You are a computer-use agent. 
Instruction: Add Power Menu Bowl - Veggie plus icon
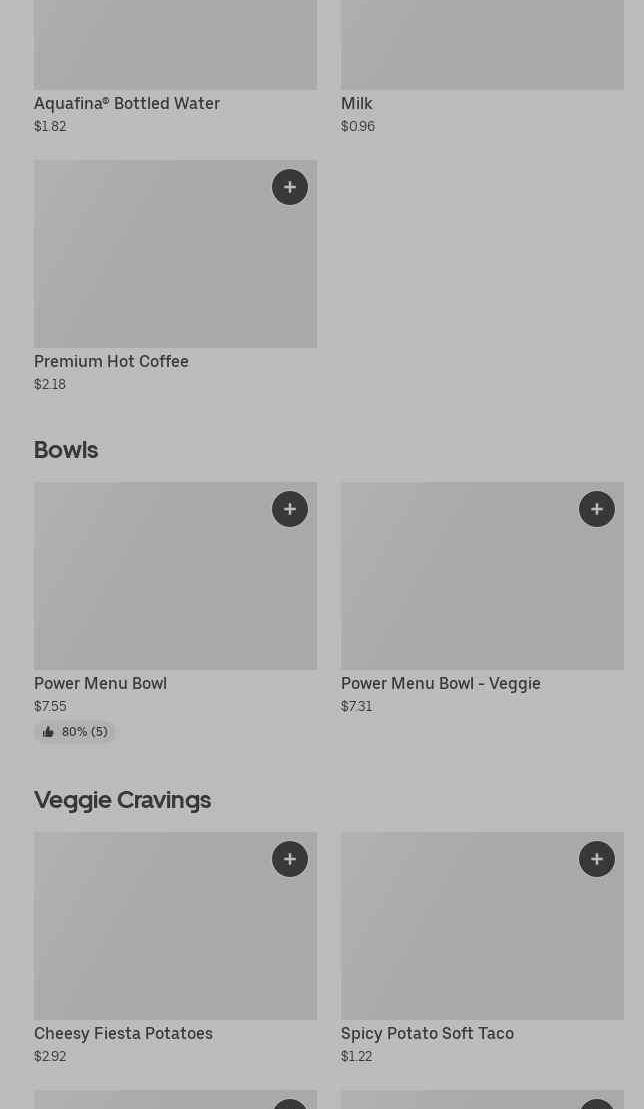click(x=597, y=509)
